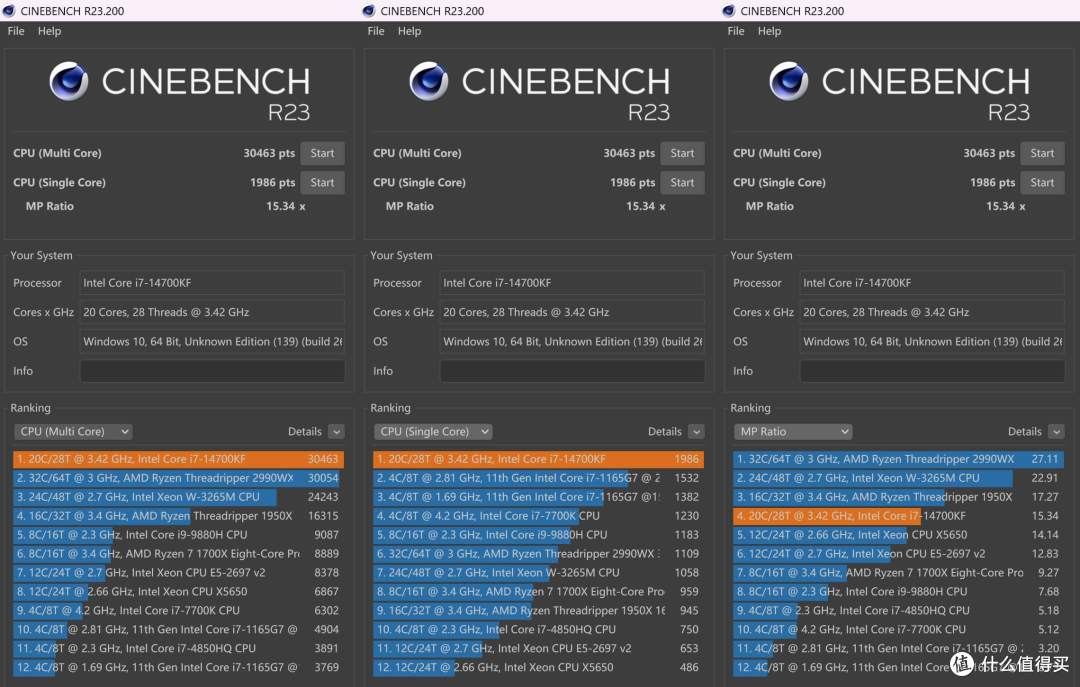Expand Details arrow in right window ranking
This screenshot has width=1080, height=687.
pyautogui.click(x=1056, y=431)
